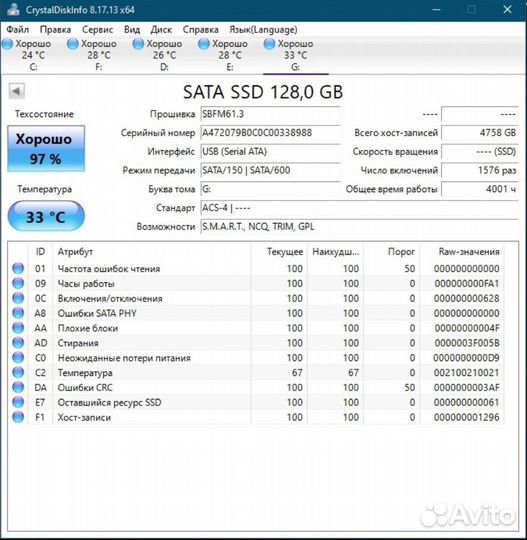Select the Плохие блоки attribute text
This screenshot has height=540, width=527.
pos(88,328)
